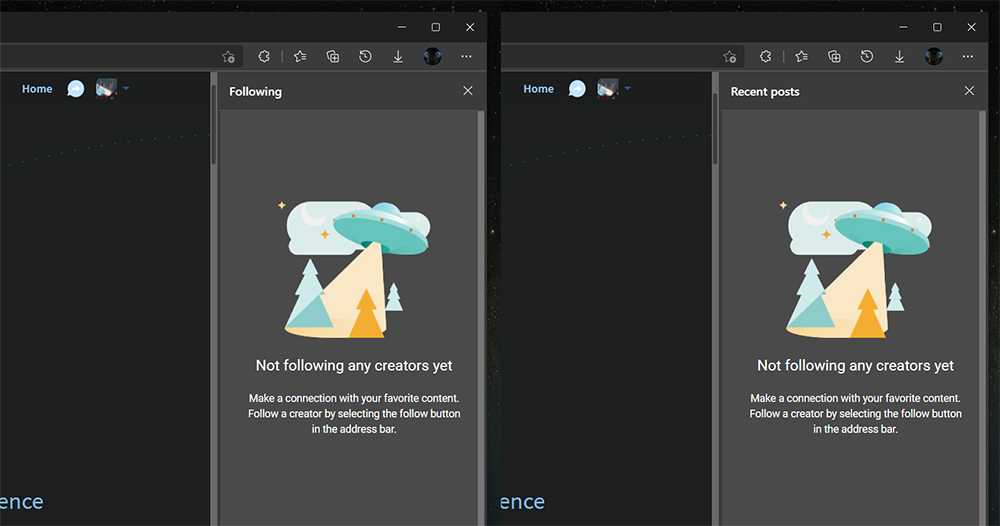Minimize the right browser window

[x=903, y=27]
